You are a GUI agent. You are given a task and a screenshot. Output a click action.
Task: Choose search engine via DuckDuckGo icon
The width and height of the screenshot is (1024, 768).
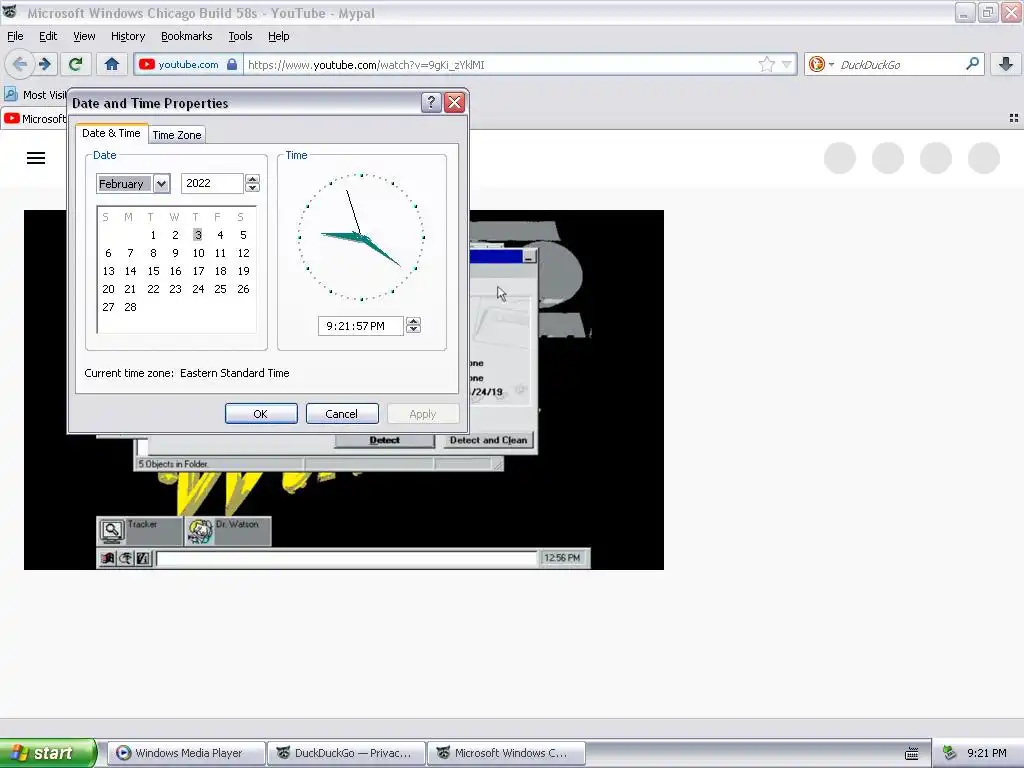pos(820,64)
